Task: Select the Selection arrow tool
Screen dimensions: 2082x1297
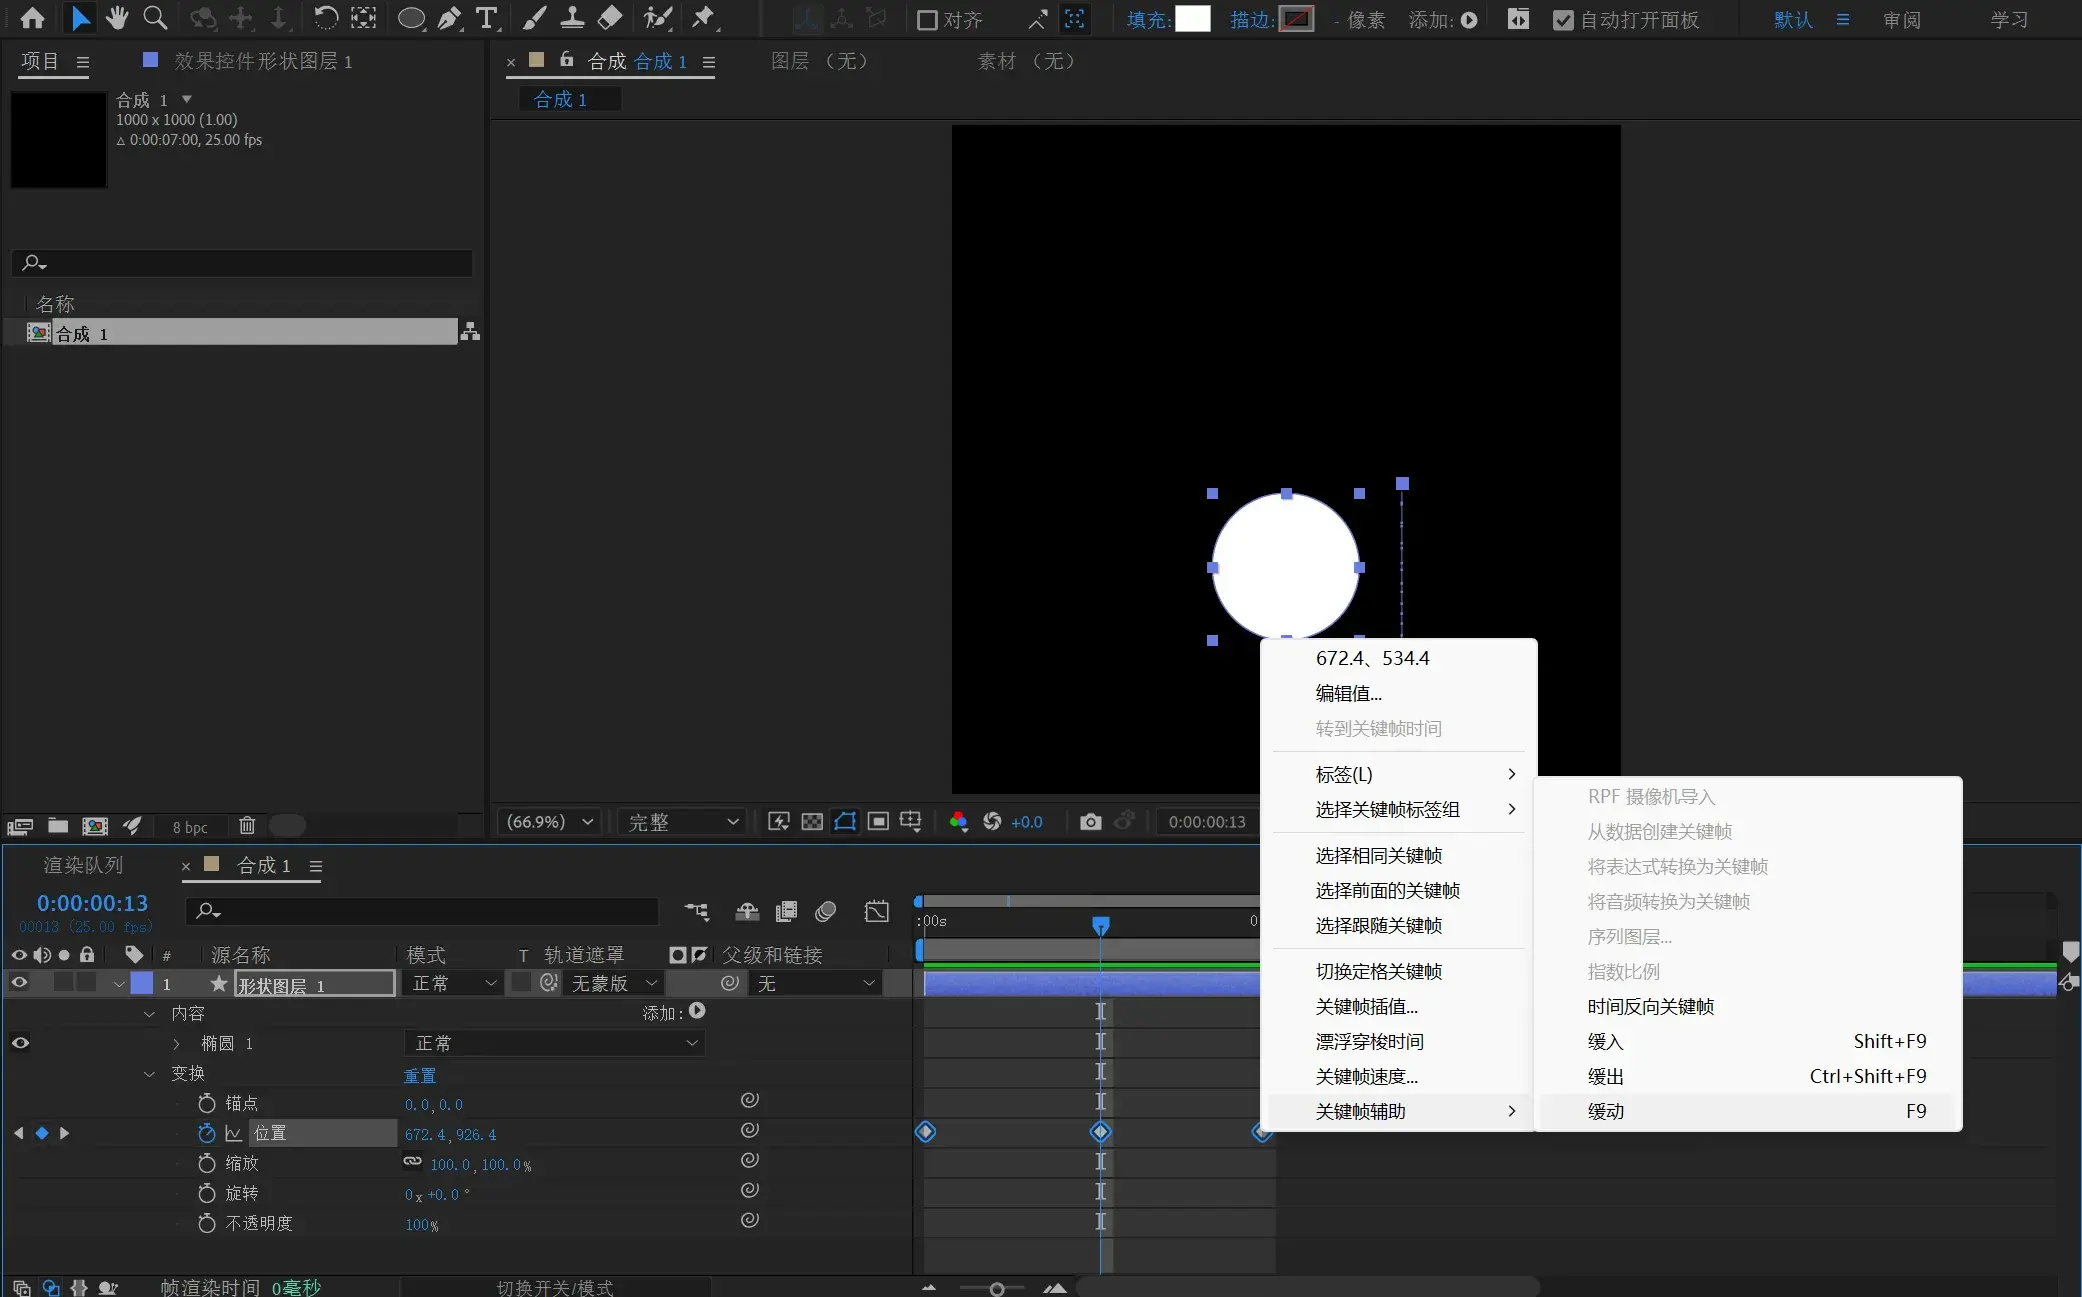Action: [81, 18]
